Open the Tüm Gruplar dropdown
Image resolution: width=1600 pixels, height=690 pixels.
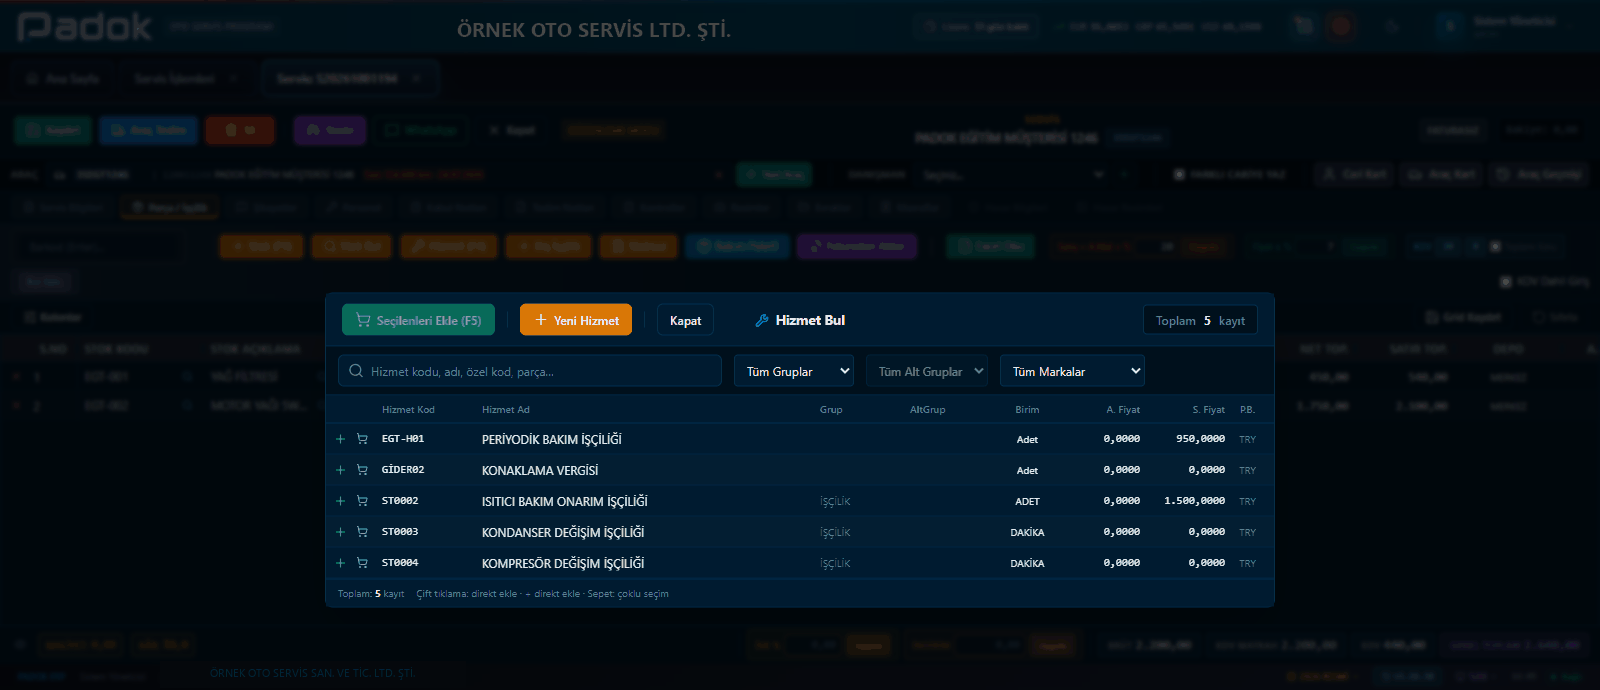[x=794, y=371]
